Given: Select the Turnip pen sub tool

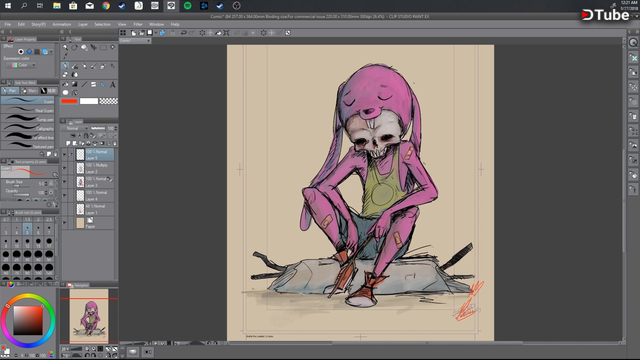Looking at the screenshot, I should pos(28,118).
